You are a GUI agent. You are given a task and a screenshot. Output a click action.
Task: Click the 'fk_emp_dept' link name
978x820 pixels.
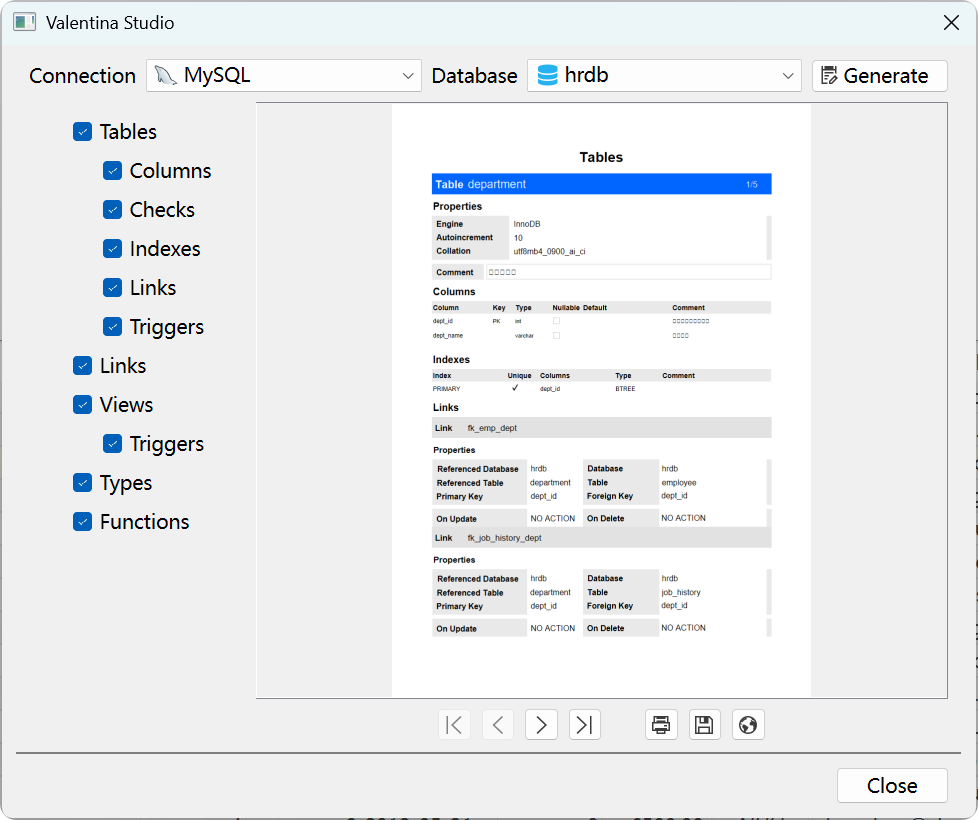tap(492, 428)
